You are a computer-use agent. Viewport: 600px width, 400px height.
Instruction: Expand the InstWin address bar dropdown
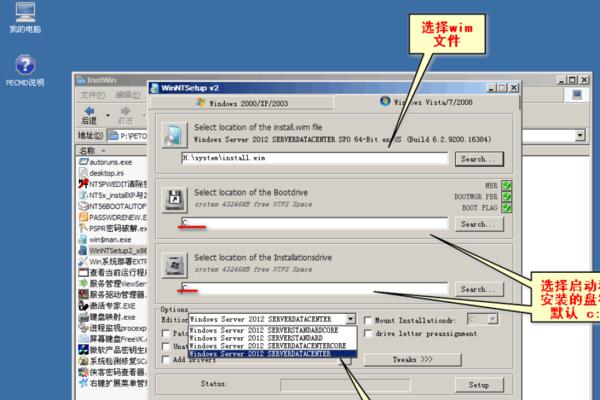pyautogui.click(x=580, y=135)
